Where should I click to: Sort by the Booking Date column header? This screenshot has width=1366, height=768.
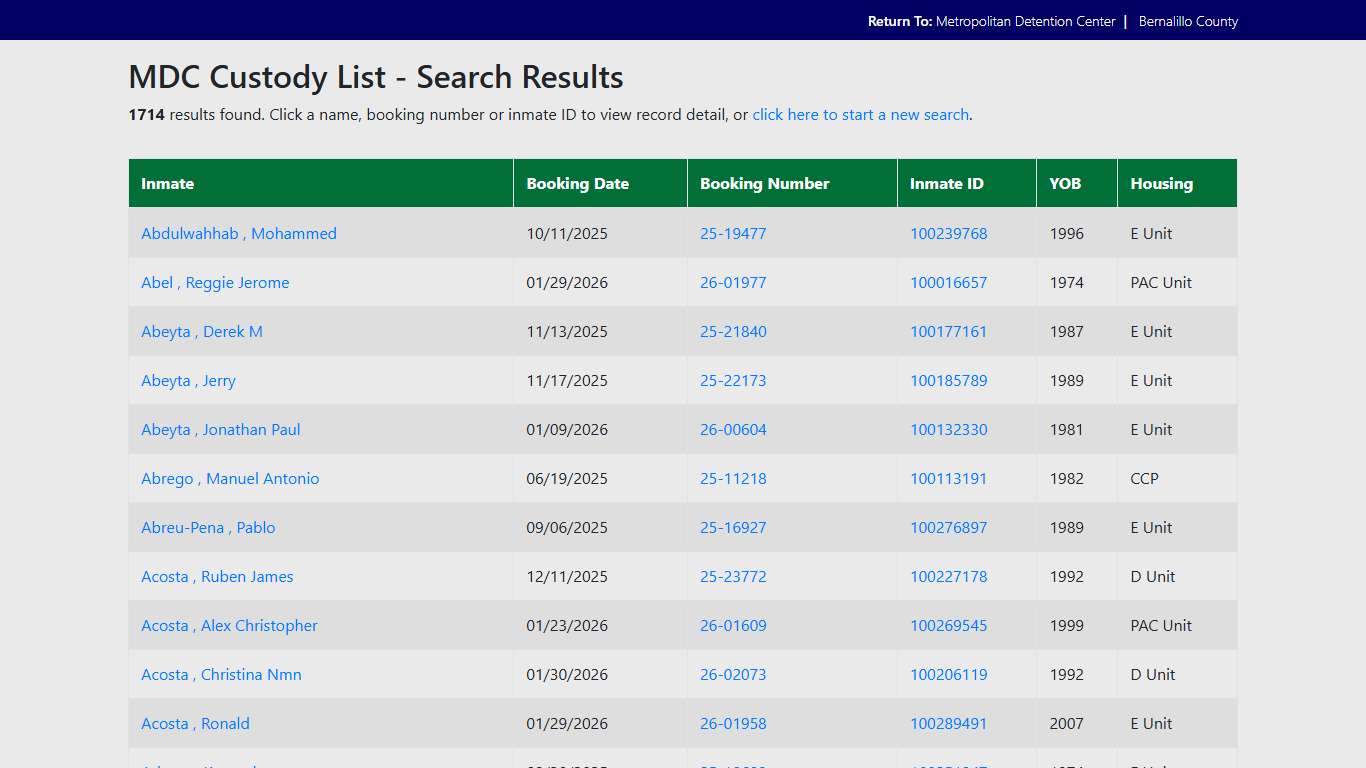(x=578, y=183)
